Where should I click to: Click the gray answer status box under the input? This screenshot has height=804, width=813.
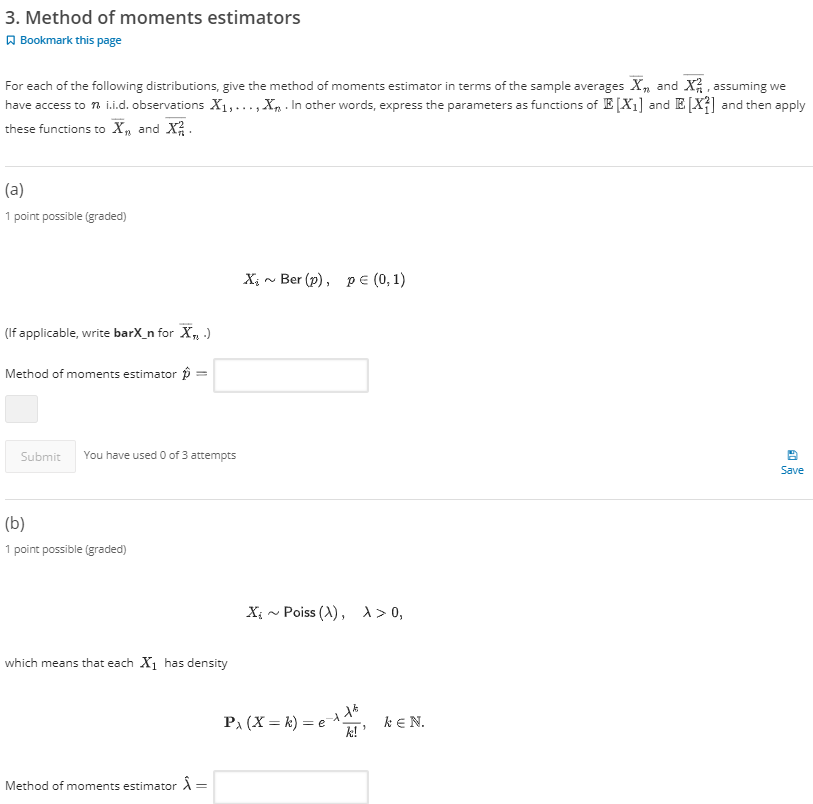tap(21, 409)
